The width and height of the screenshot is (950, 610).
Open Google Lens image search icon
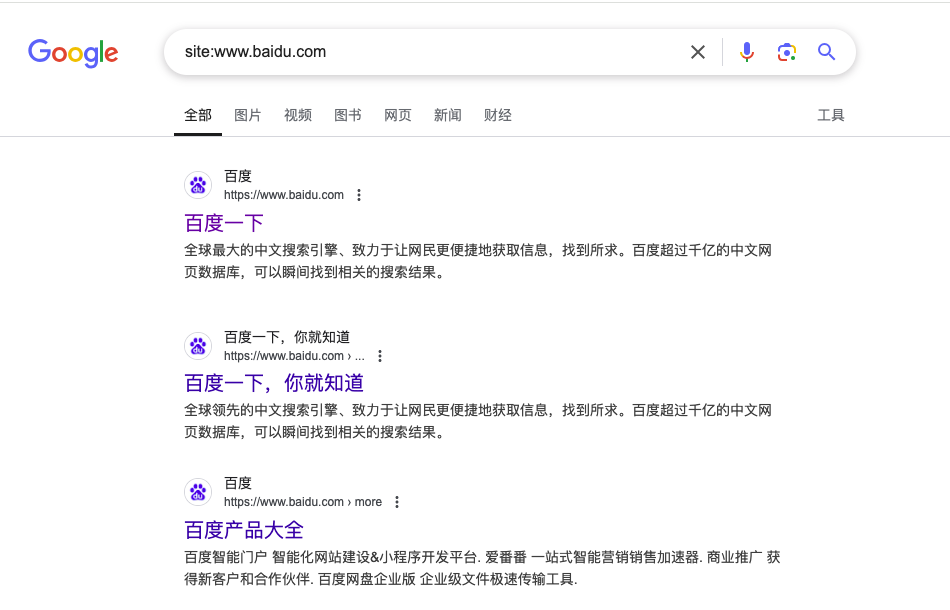(787, 52)
